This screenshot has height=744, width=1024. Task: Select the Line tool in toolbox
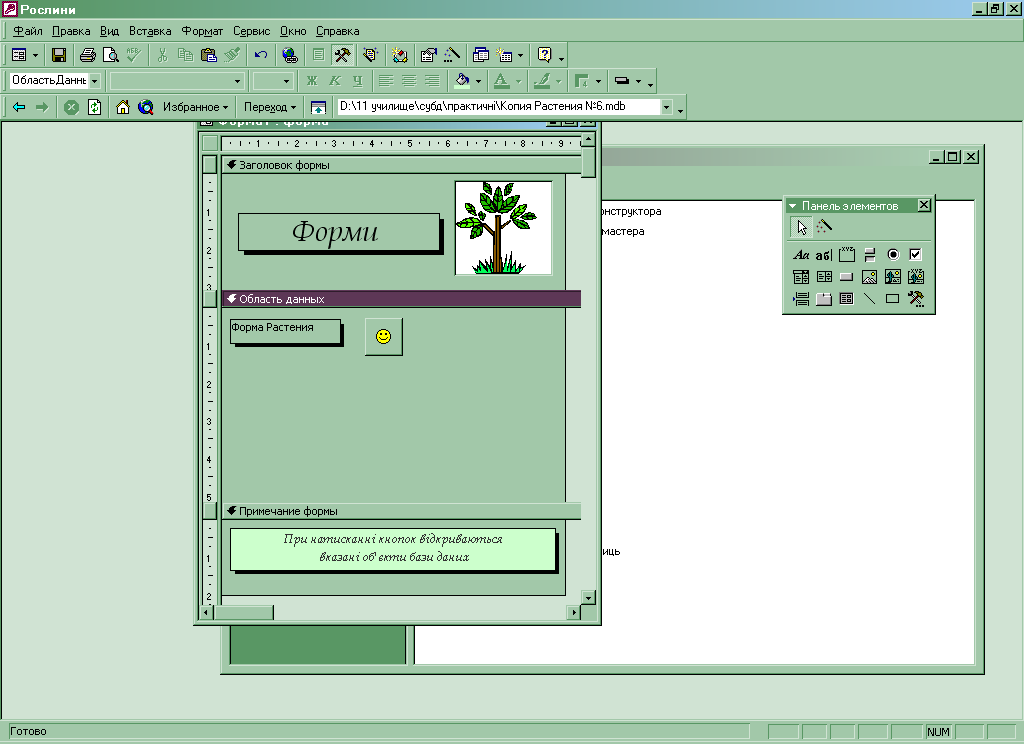869,299
